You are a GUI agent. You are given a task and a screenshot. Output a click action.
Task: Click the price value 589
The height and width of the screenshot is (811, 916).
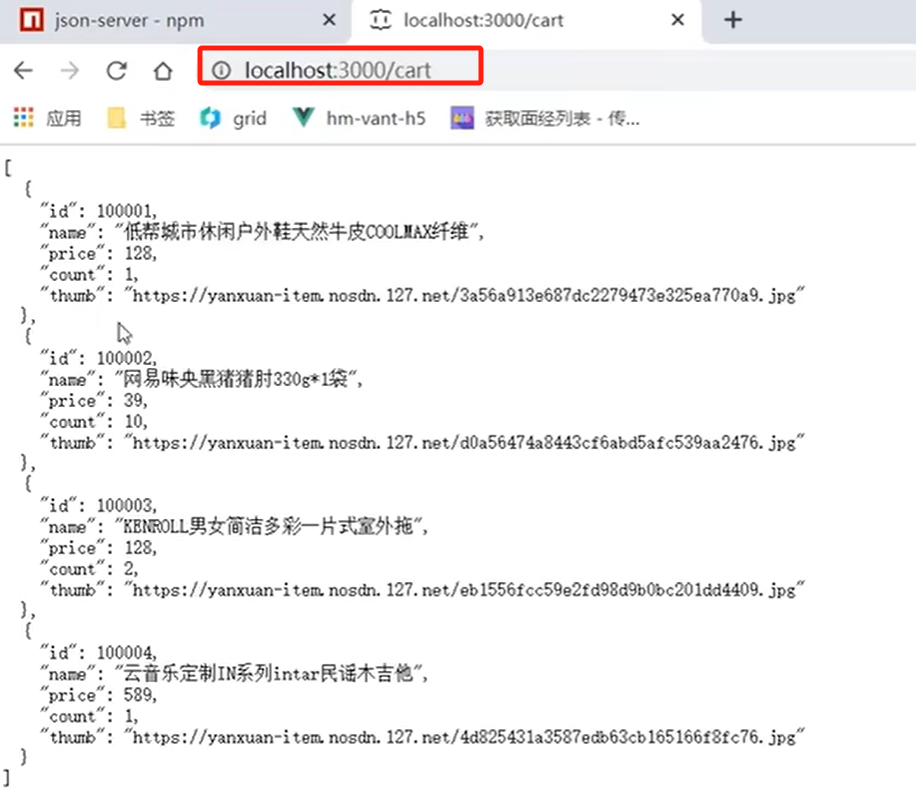[137, 695]
